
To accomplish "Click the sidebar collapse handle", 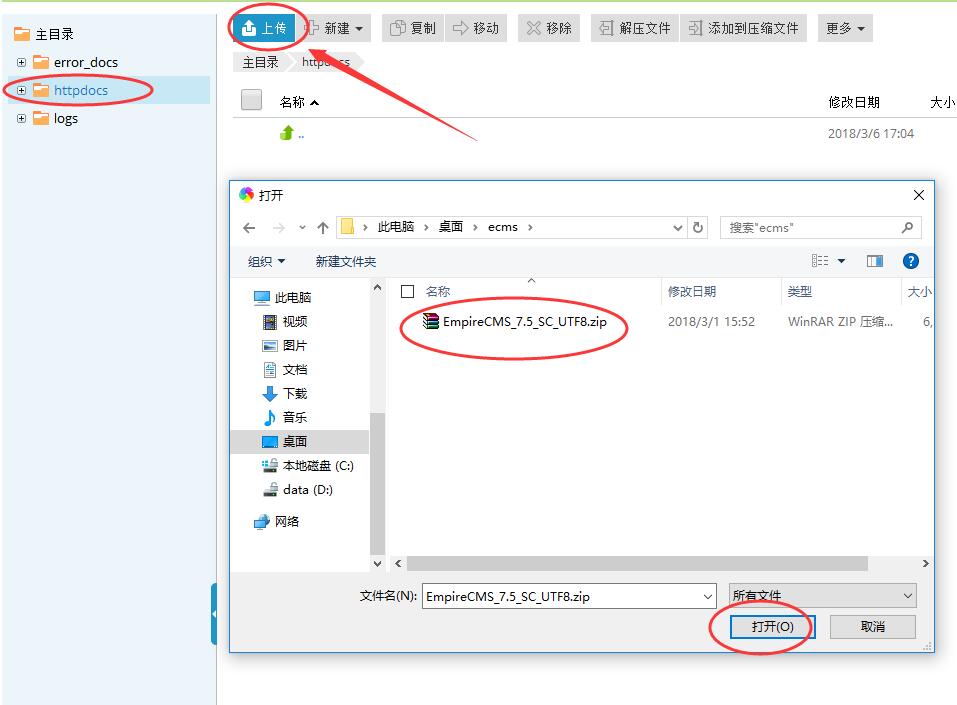I will coord(214,613).
